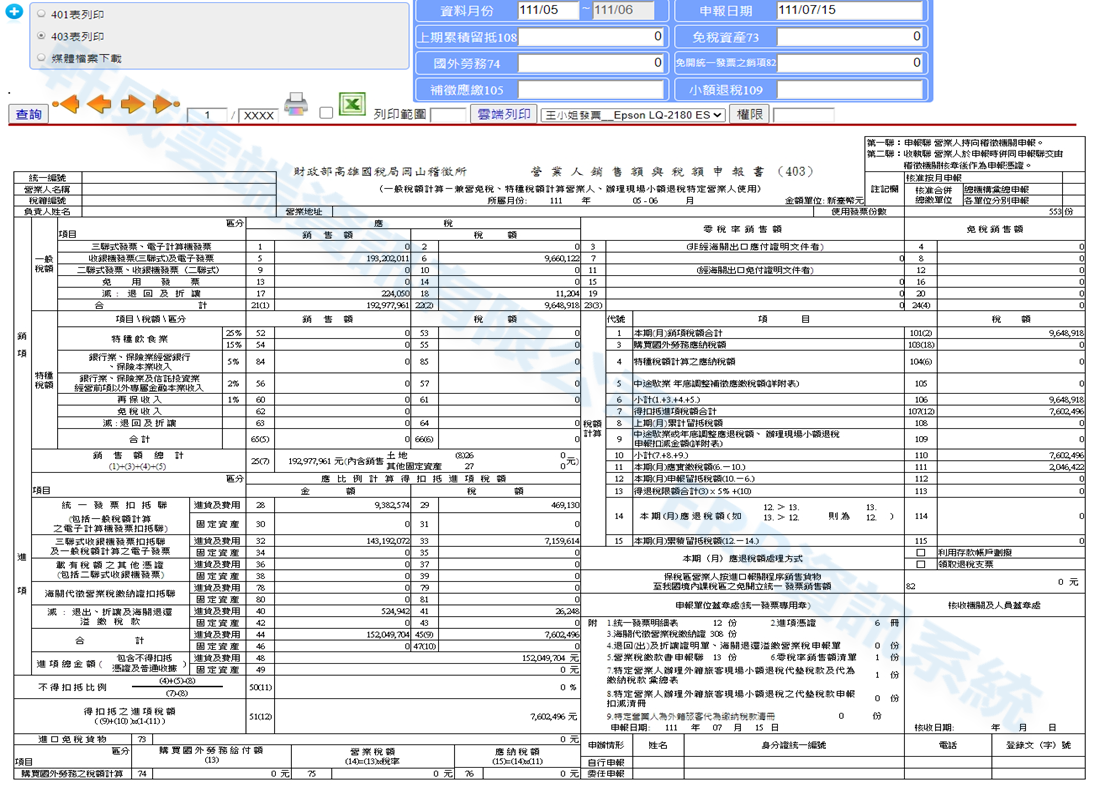Go to the first page arrow

pos(65,105)
